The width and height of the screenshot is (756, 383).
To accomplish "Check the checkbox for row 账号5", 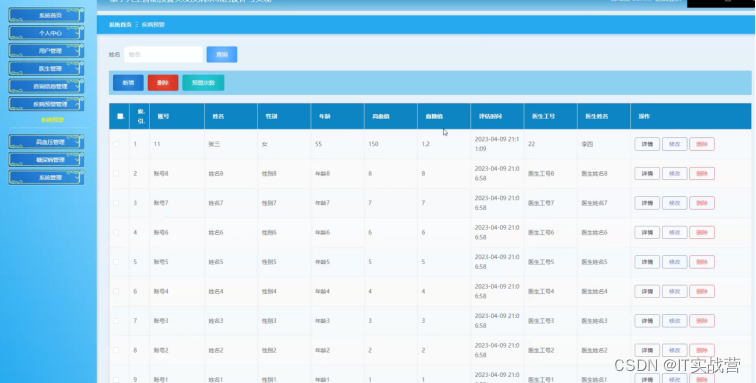I will click(116, 262).
